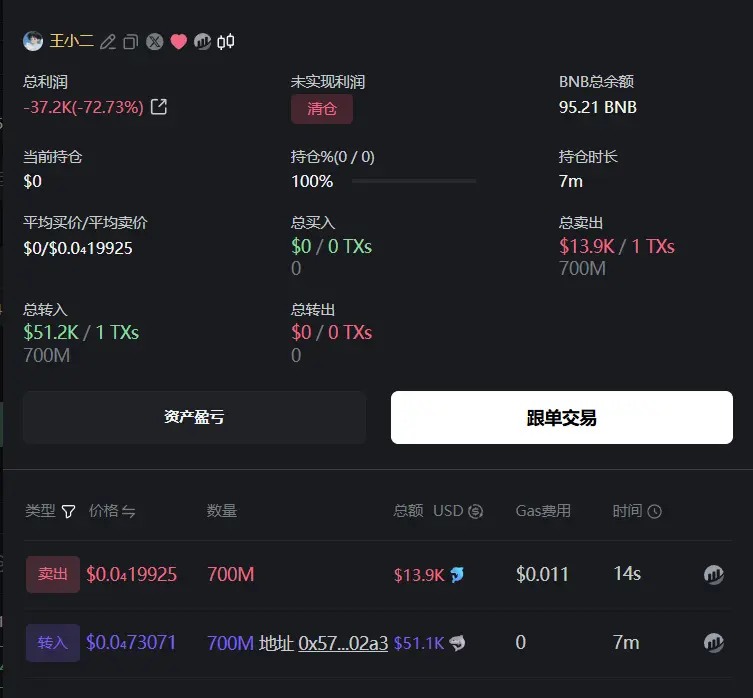
Task: Click the 王小二 username label
Action: (72, 41)
